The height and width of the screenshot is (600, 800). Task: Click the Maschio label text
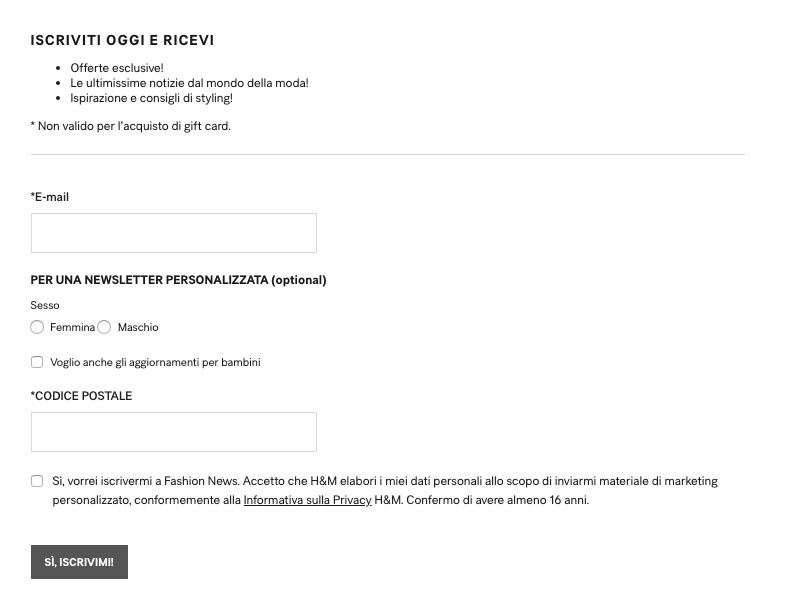138,327
